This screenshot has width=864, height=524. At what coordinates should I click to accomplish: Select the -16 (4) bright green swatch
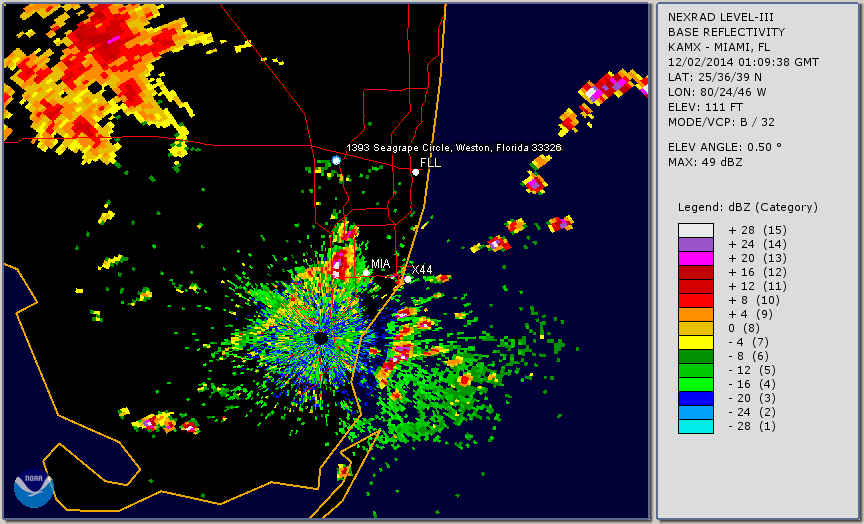696,385
